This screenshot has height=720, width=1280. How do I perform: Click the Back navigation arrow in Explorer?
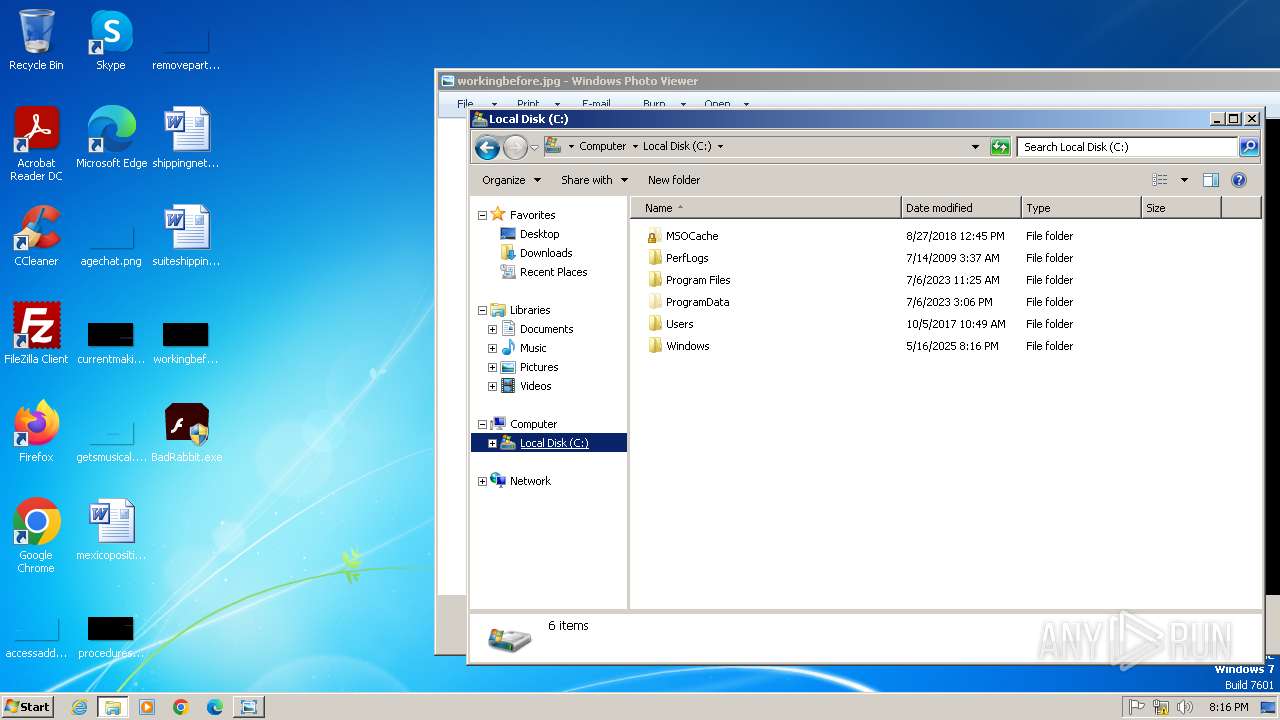(487, 148)
